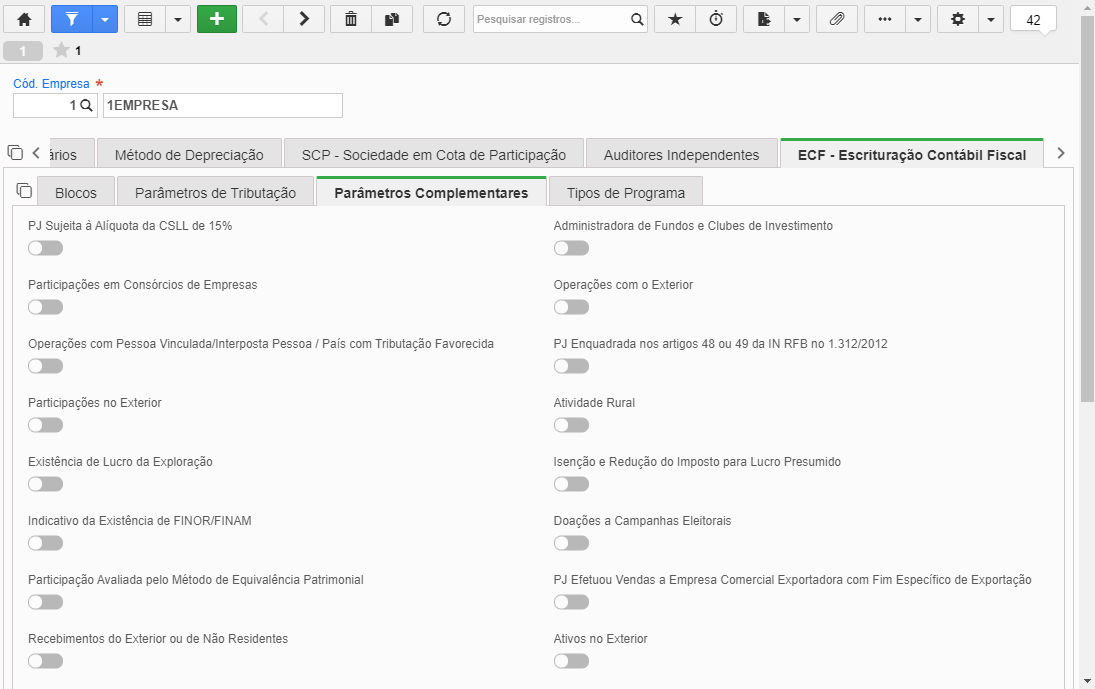Switch to the Blocos sub-tab
The image size is (1095, 689).
(76, 193)
